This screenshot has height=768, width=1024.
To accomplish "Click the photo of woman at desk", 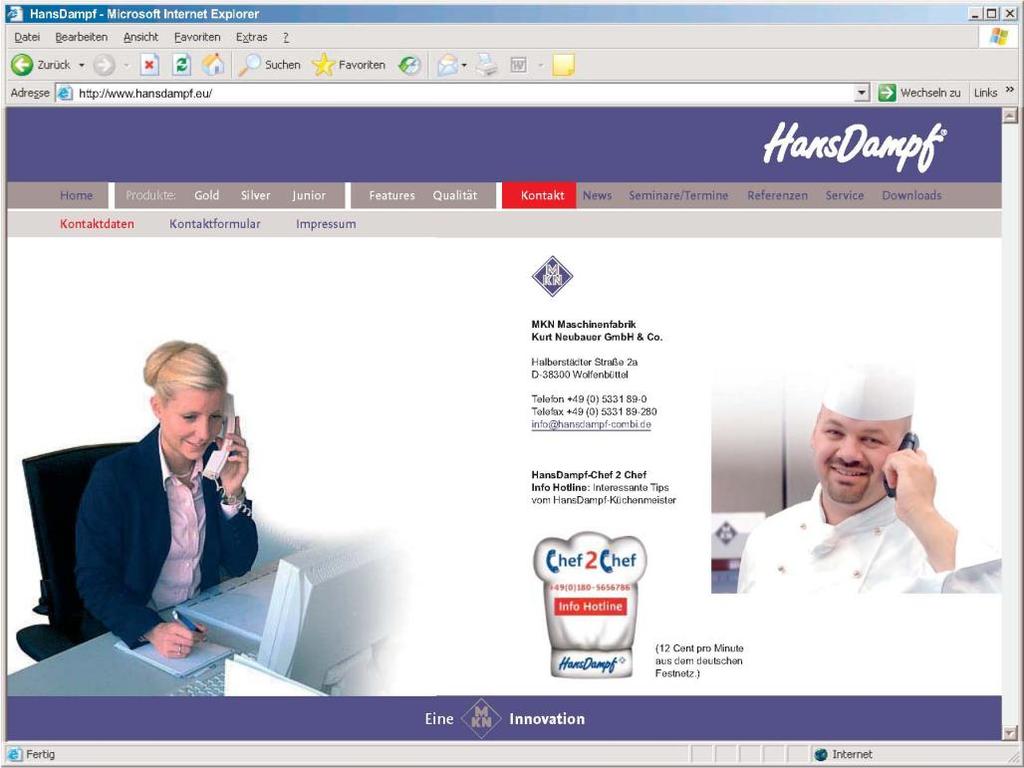I will click(209, 517).
